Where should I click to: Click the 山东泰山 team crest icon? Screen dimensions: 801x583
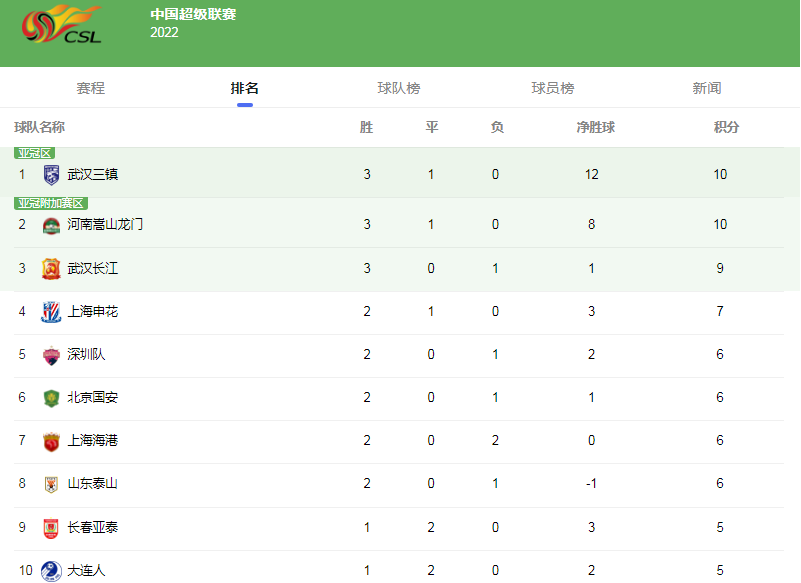tap(51, 484)
